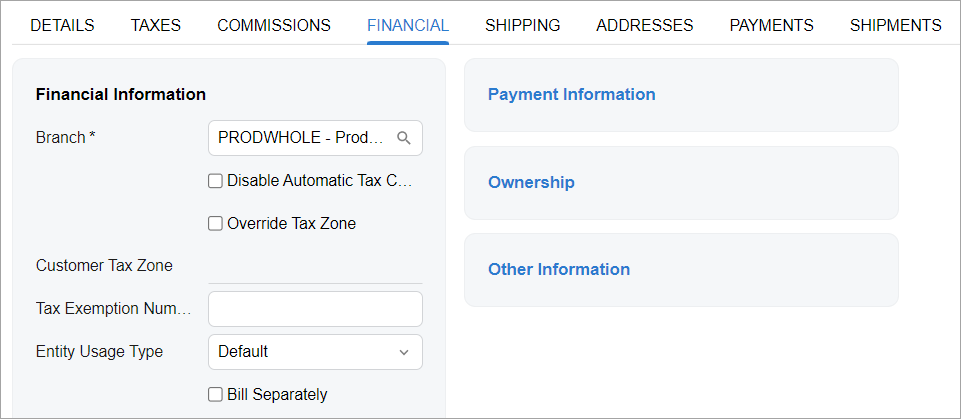Expand the Ownership section
The width and height of the screenshot is (961, 419).
point(531,183)
